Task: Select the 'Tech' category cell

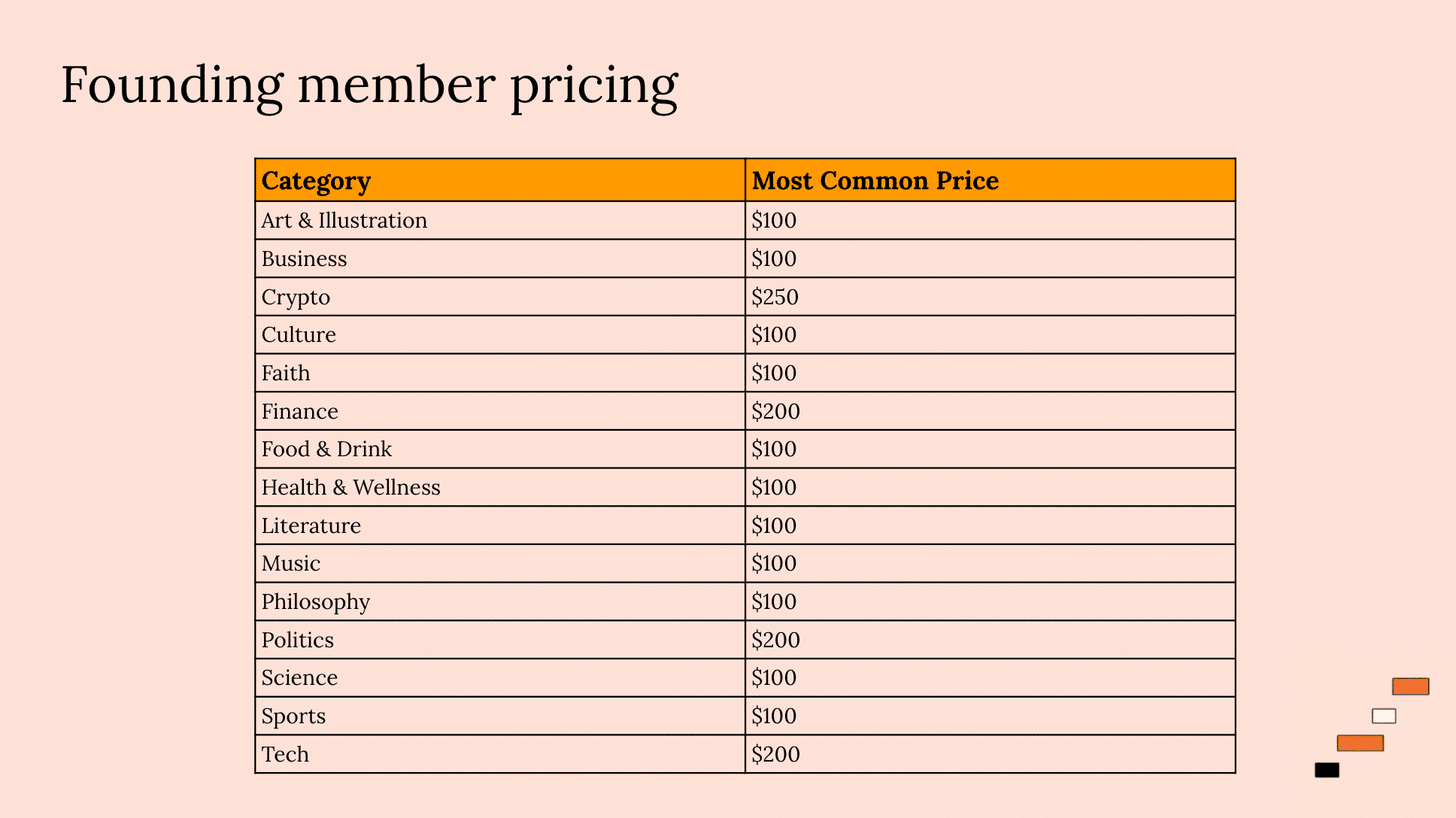Action: (500, 754)
